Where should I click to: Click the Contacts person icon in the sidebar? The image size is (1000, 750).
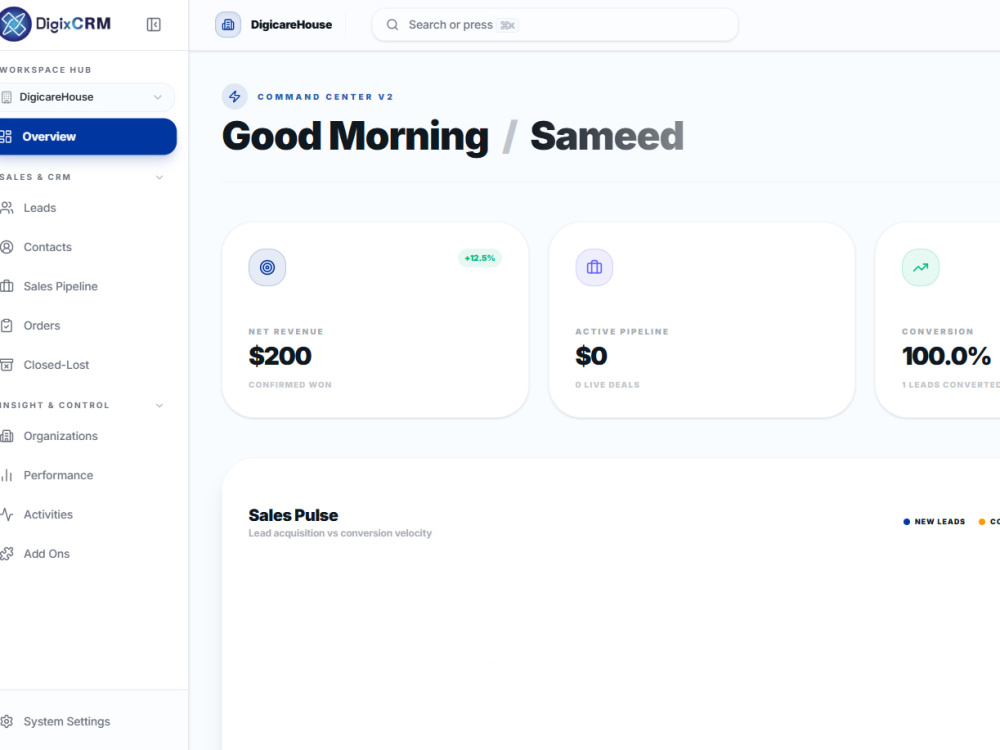tap(6, 247)
